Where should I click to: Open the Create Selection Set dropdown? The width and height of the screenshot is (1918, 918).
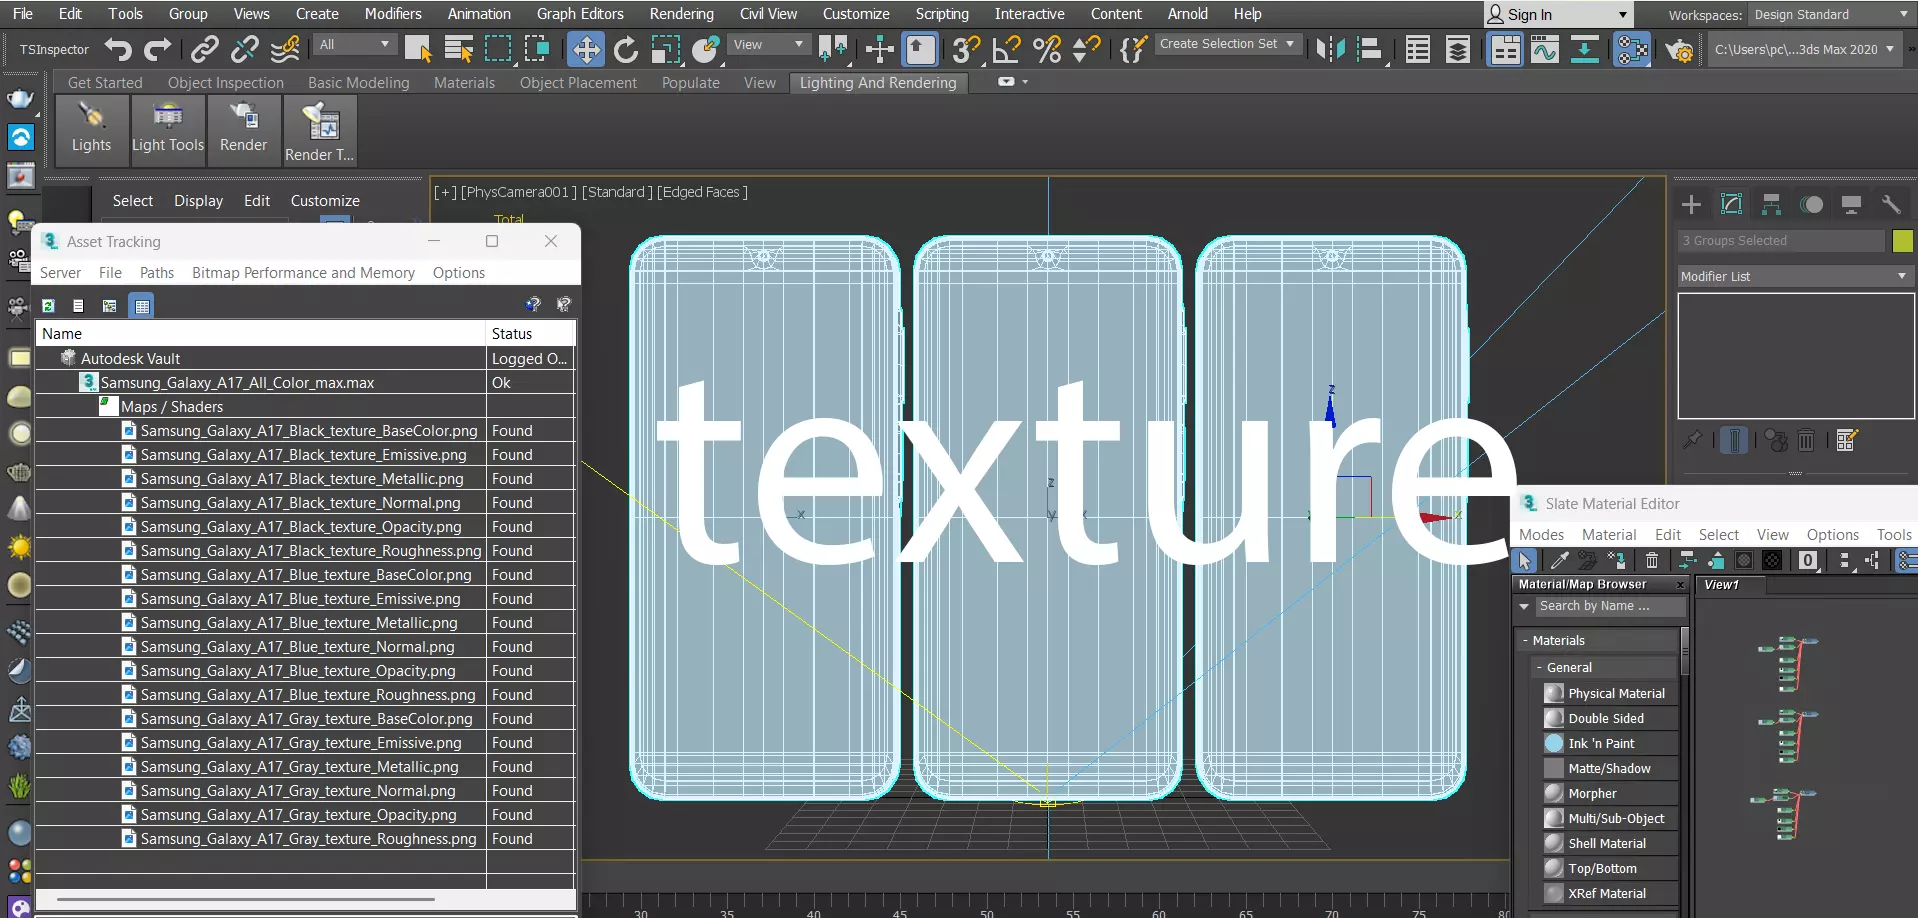pos(1228,44)
